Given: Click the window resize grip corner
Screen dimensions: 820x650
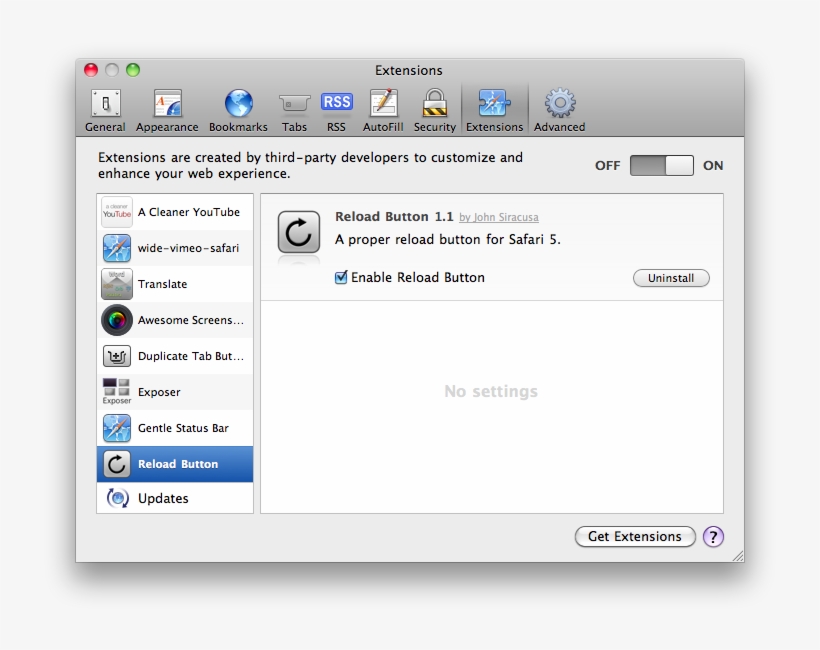Looking at the screenshot, I should pyautogui.click(x=738, y=556).
